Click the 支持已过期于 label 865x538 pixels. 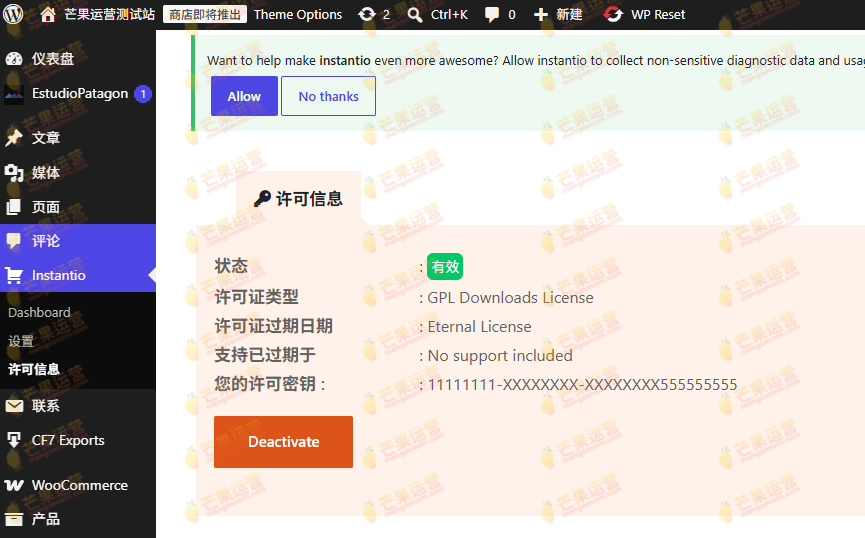pyautogui.click(x=265, y=354)
